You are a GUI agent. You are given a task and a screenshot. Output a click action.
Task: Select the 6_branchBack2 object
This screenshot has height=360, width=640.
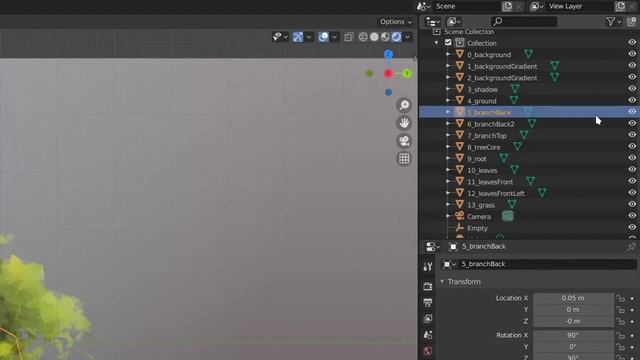[x=491, y=124]
